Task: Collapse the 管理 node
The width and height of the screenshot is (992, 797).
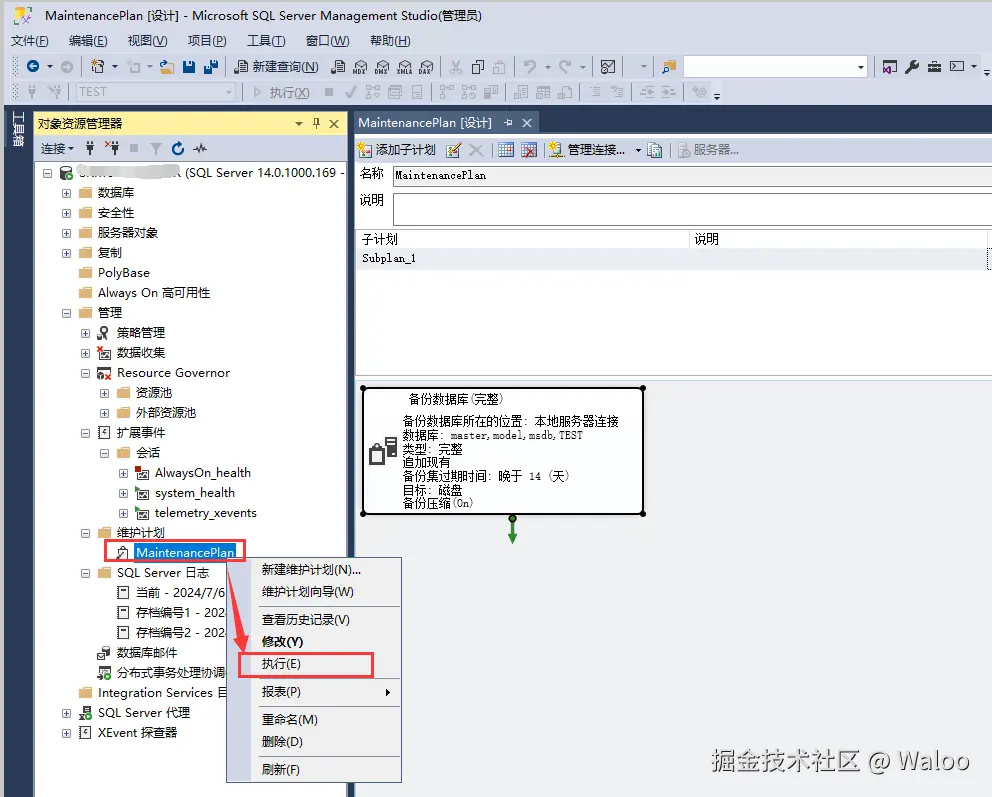Action: pos(66,313)
